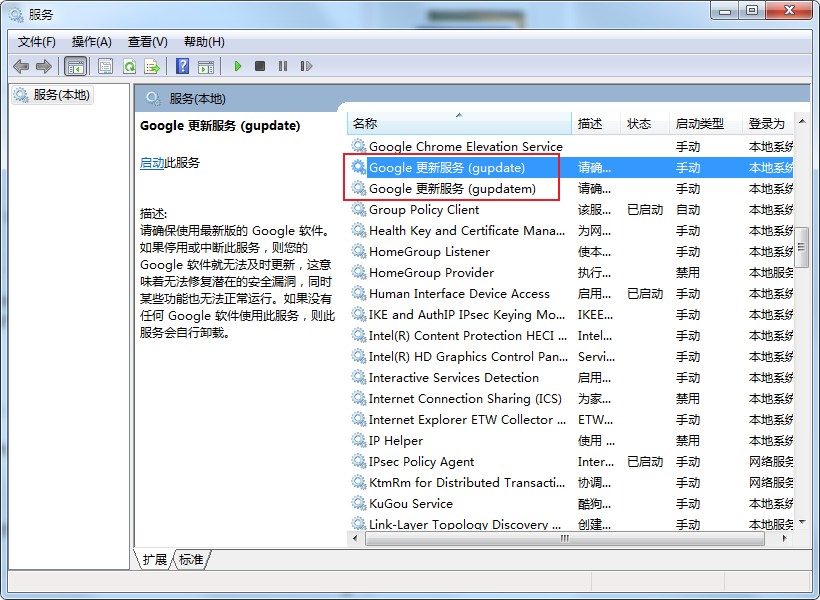The height and width of the screenshot is (600, 820).
Task: Select the KuGou Service row
Action: [570, 503]
